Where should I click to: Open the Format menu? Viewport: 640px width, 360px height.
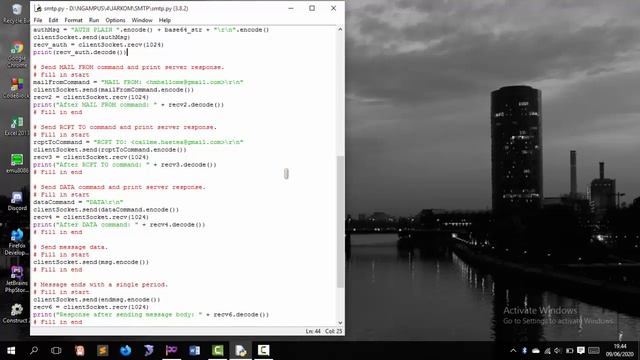pyautogui.click(x=73, y=20)
